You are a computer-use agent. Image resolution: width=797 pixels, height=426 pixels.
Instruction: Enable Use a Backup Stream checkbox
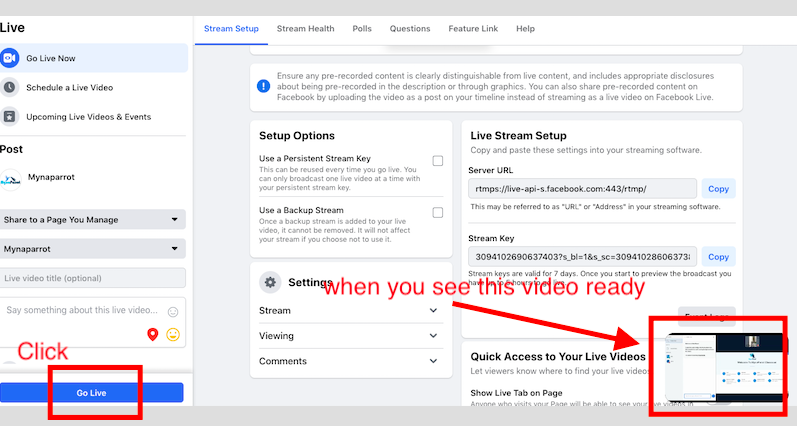coord(438,212)
